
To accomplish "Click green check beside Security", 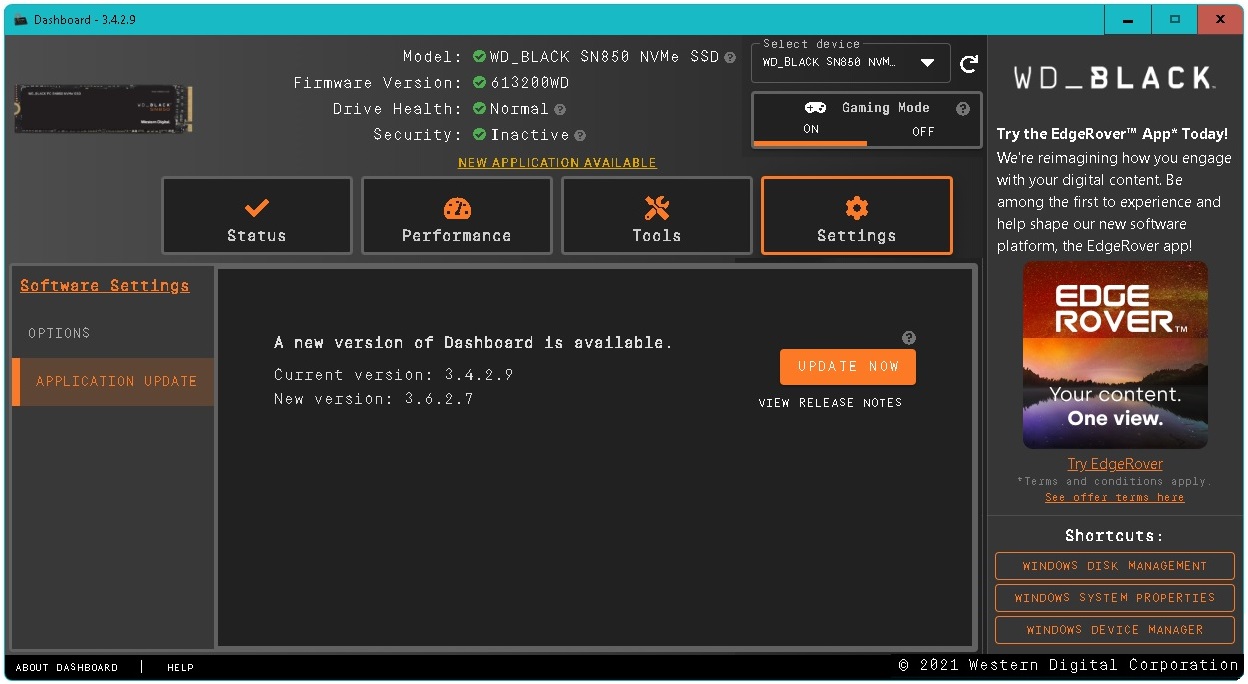I will tap(479, 135).
